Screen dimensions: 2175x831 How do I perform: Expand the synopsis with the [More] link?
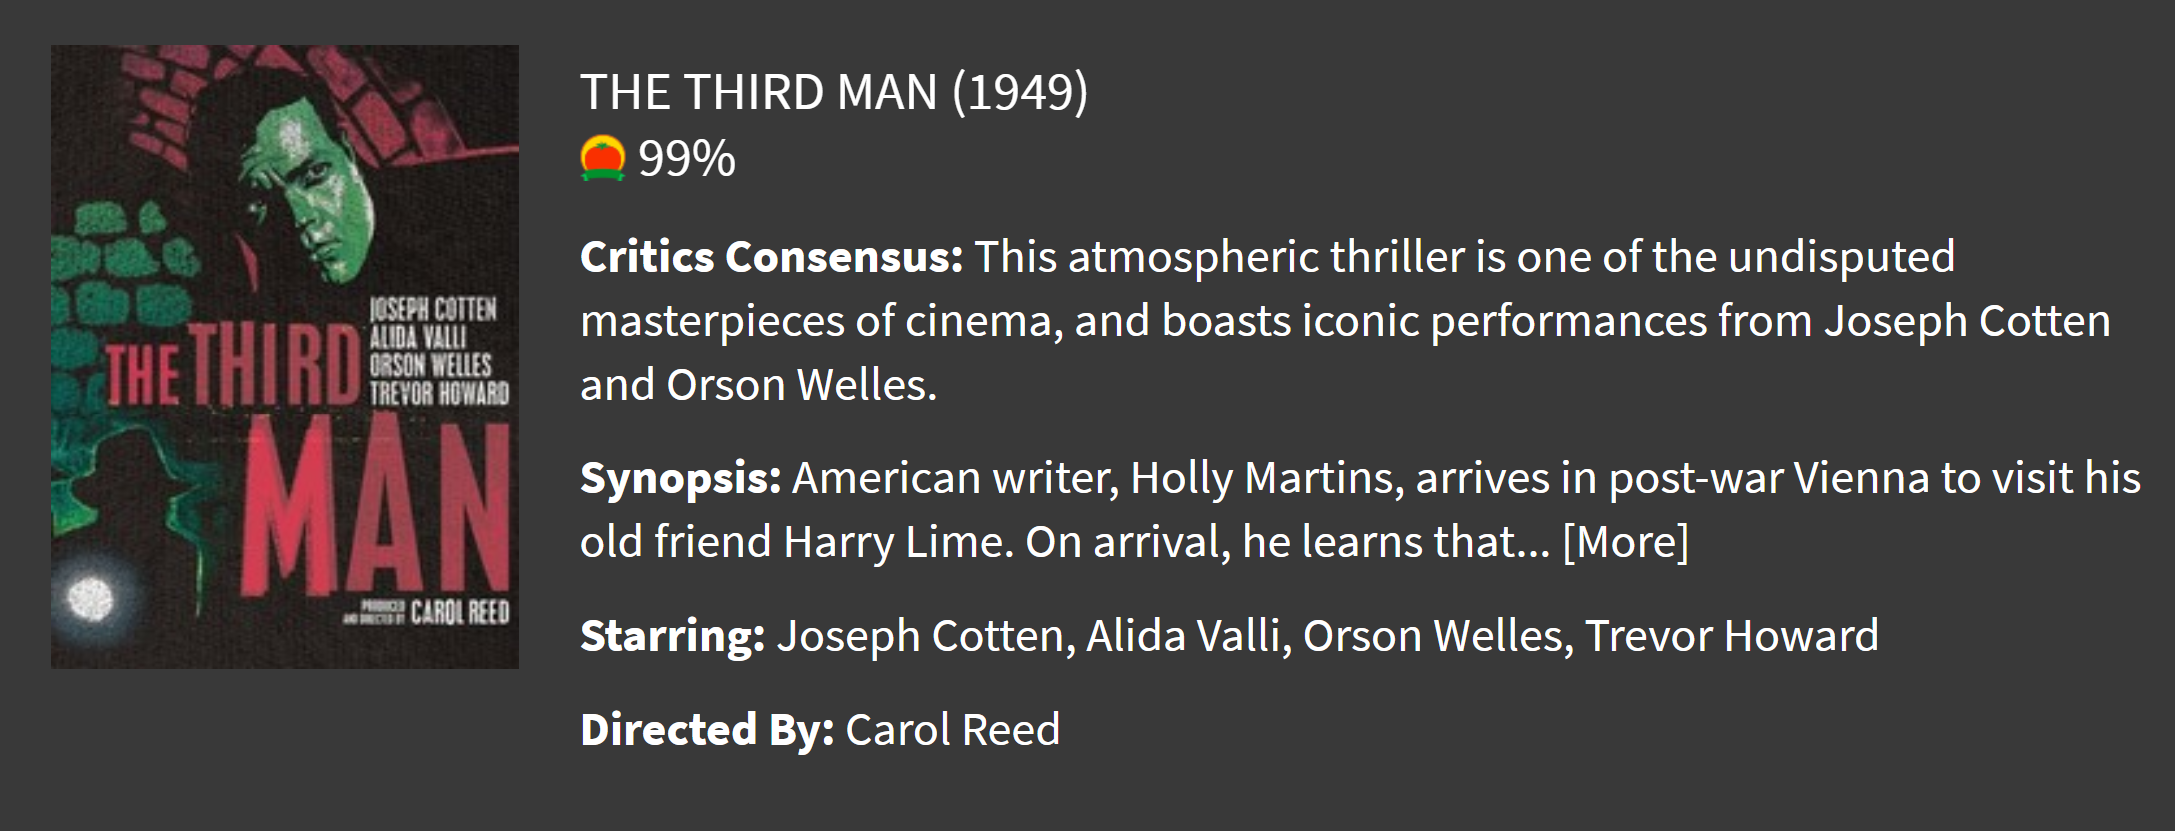pos(1625,542)
